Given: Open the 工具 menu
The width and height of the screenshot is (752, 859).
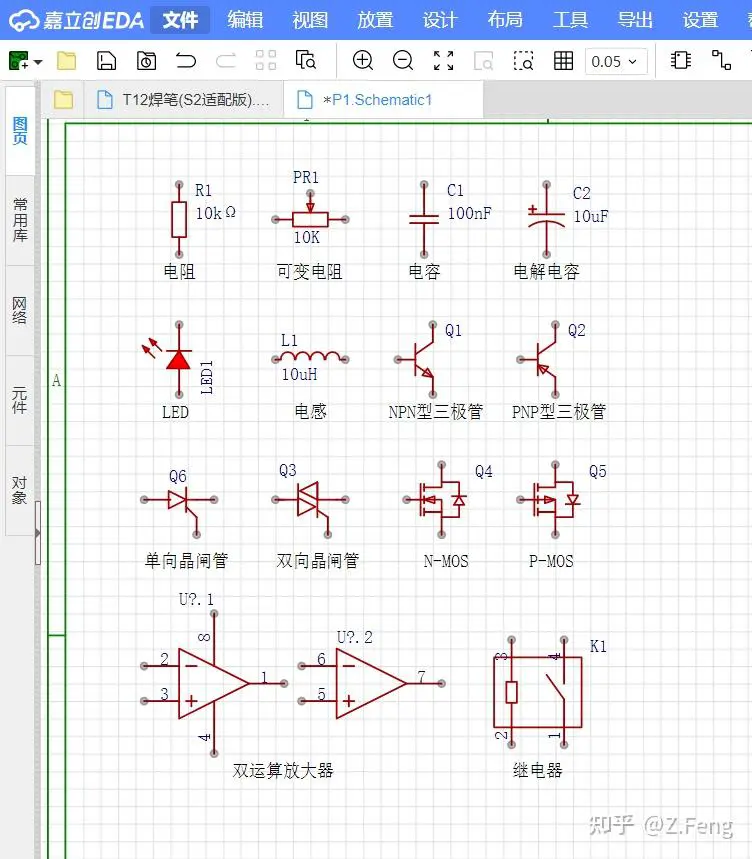Looking at the screenshot, I should click(x=570, y=20).
